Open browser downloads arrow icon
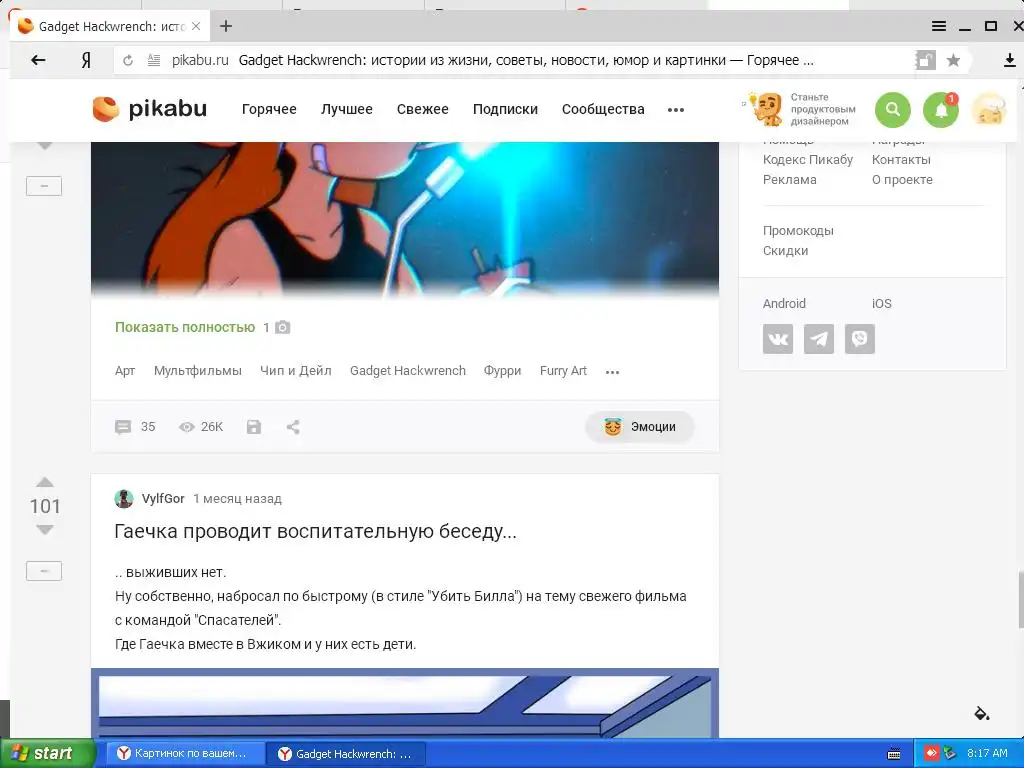The image size is (1024, 768). point(1010,61)
